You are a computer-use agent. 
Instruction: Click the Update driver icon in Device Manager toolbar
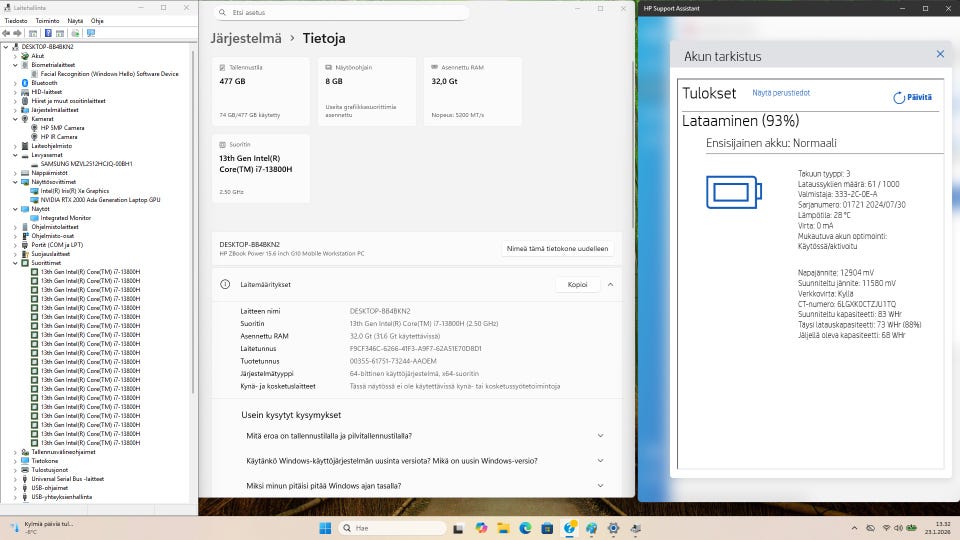click(75, 33)
